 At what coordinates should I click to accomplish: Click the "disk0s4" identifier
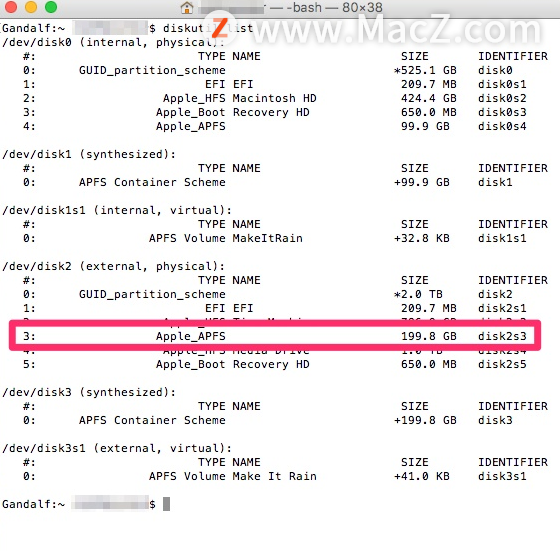point(502,126)
